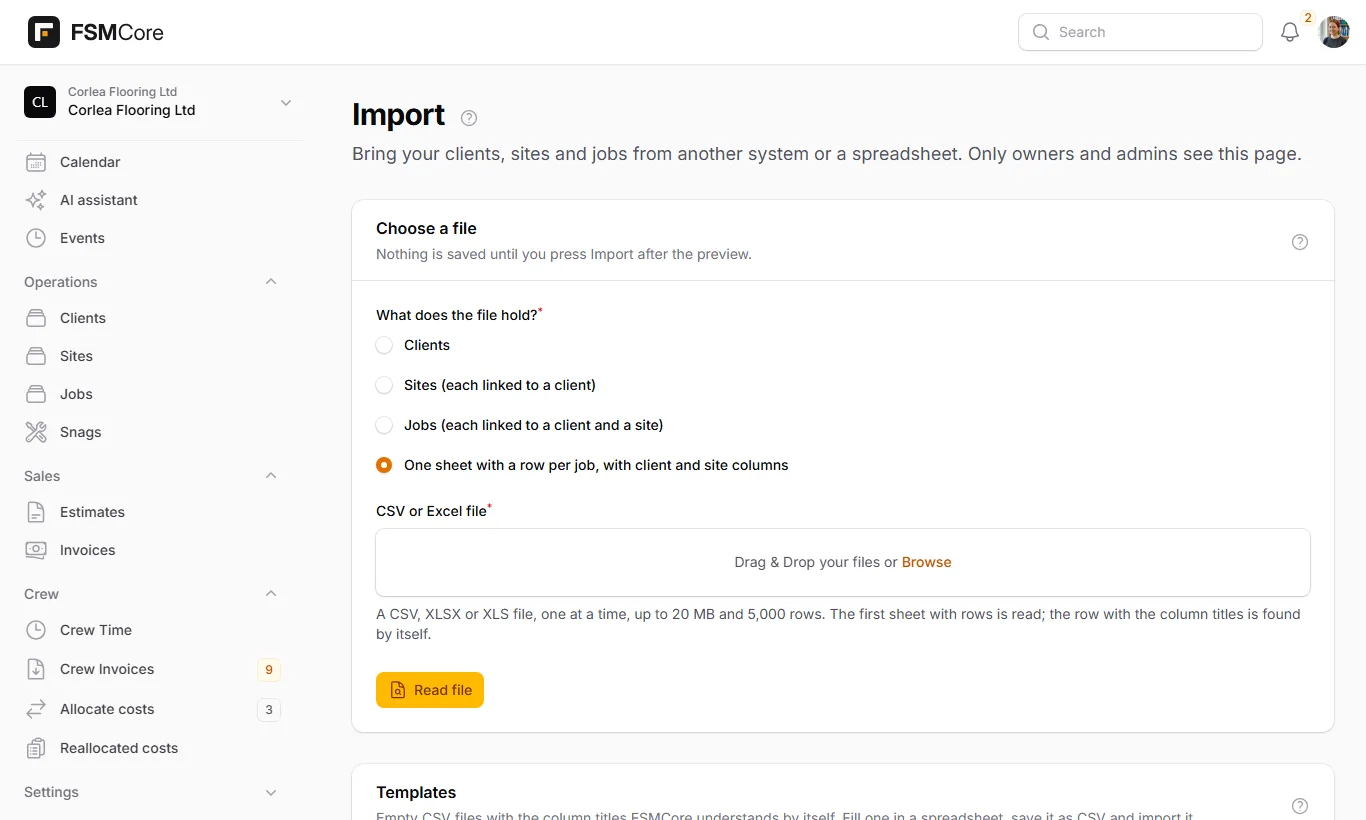The image size is (1366, 820).
Task: Collapse the Operations section
Action: pyautogui.click(x=271, y=282)
